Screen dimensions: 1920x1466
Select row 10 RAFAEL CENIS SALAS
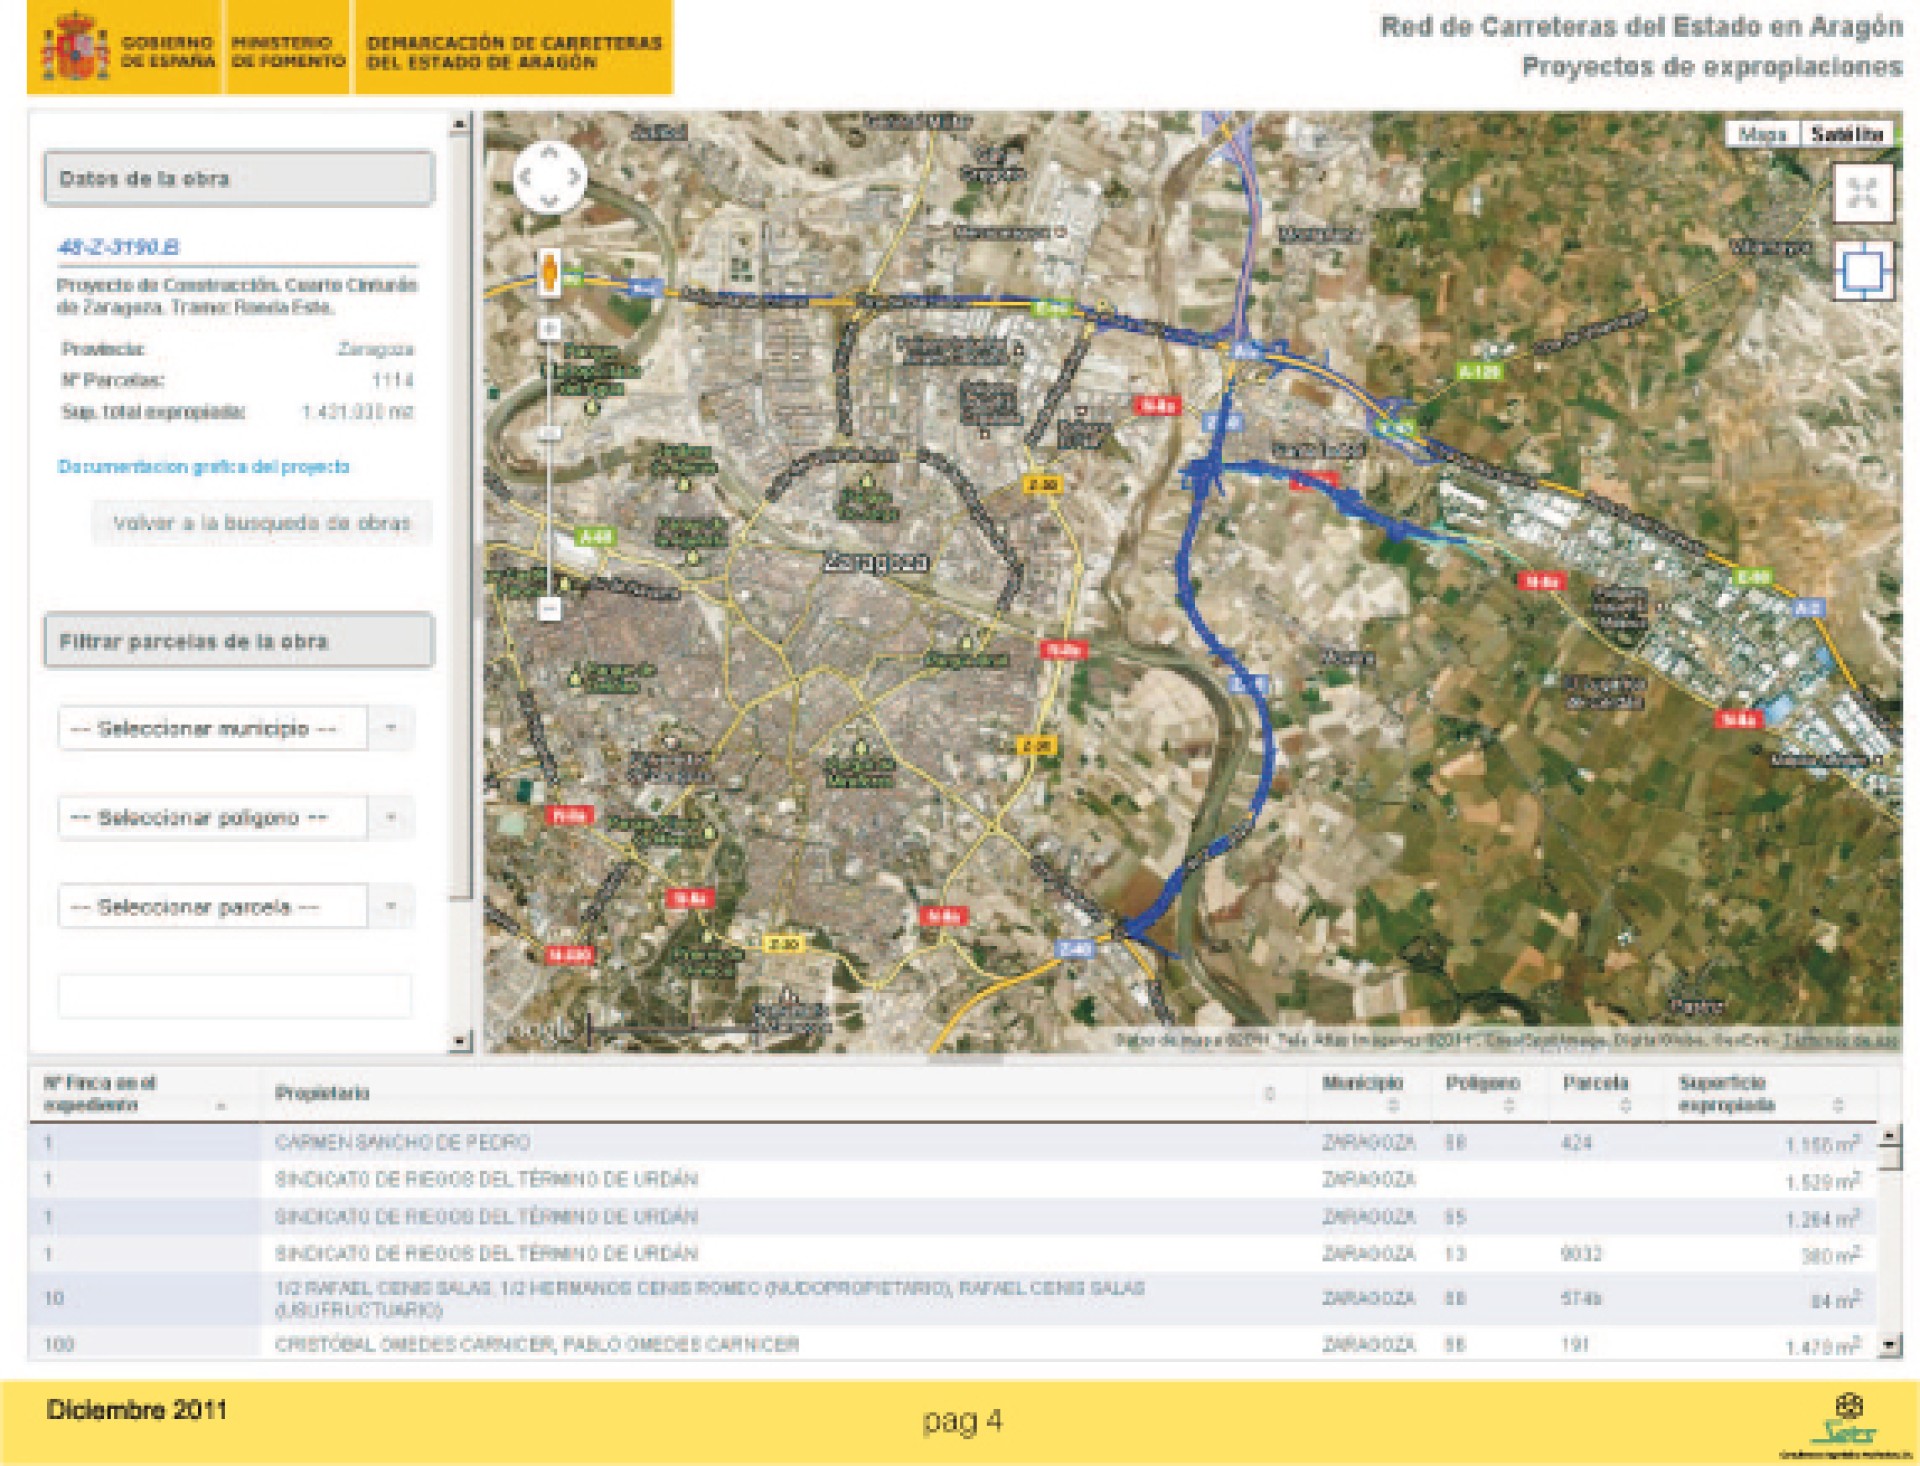[952, 1299]
